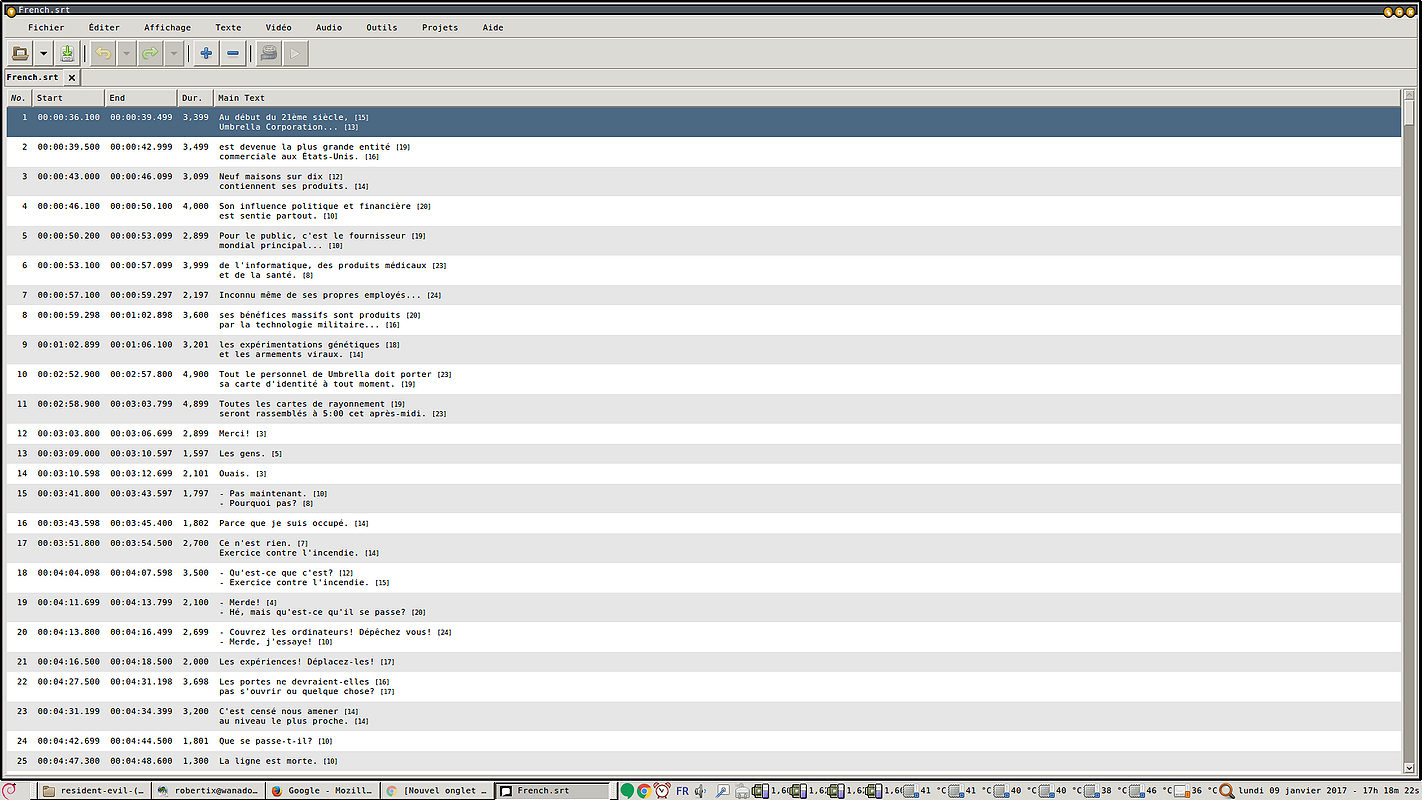The image size is (1422, 800).
Task: Select the French.srt document tab
Action: 33,77
